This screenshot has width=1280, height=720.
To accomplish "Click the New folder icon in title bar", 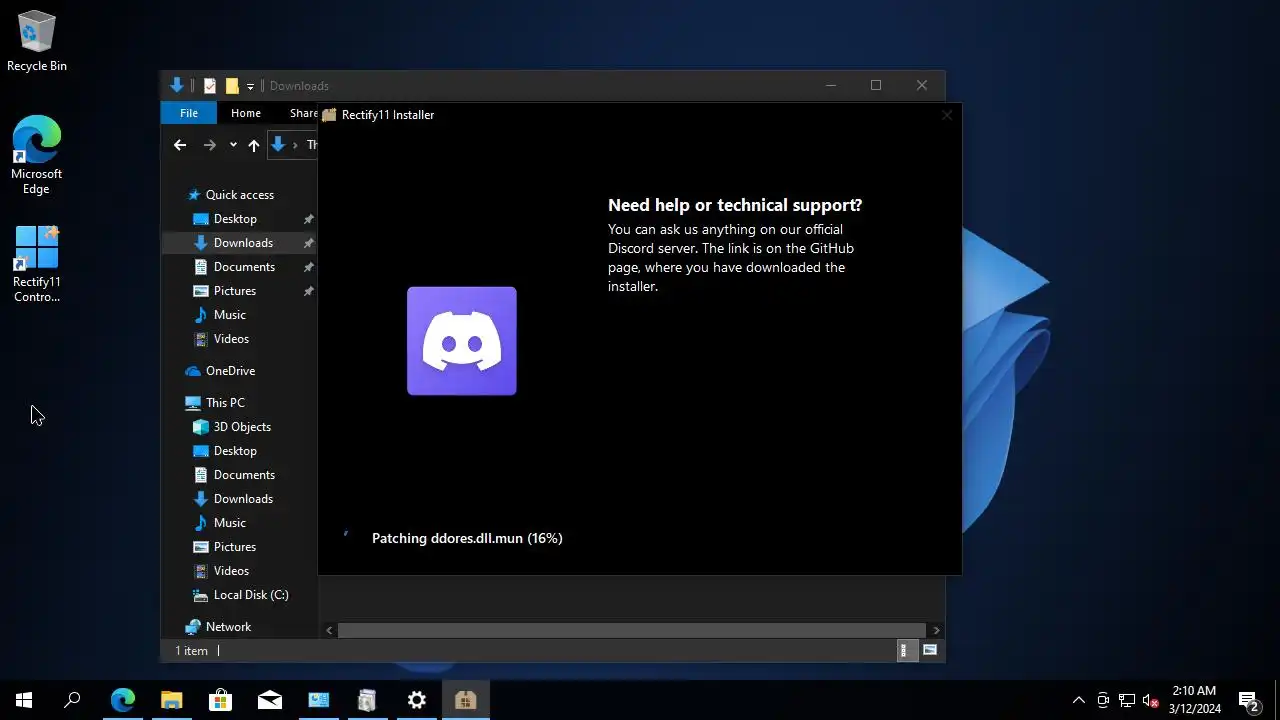I will pyautogui.click(x=232, y=86).
